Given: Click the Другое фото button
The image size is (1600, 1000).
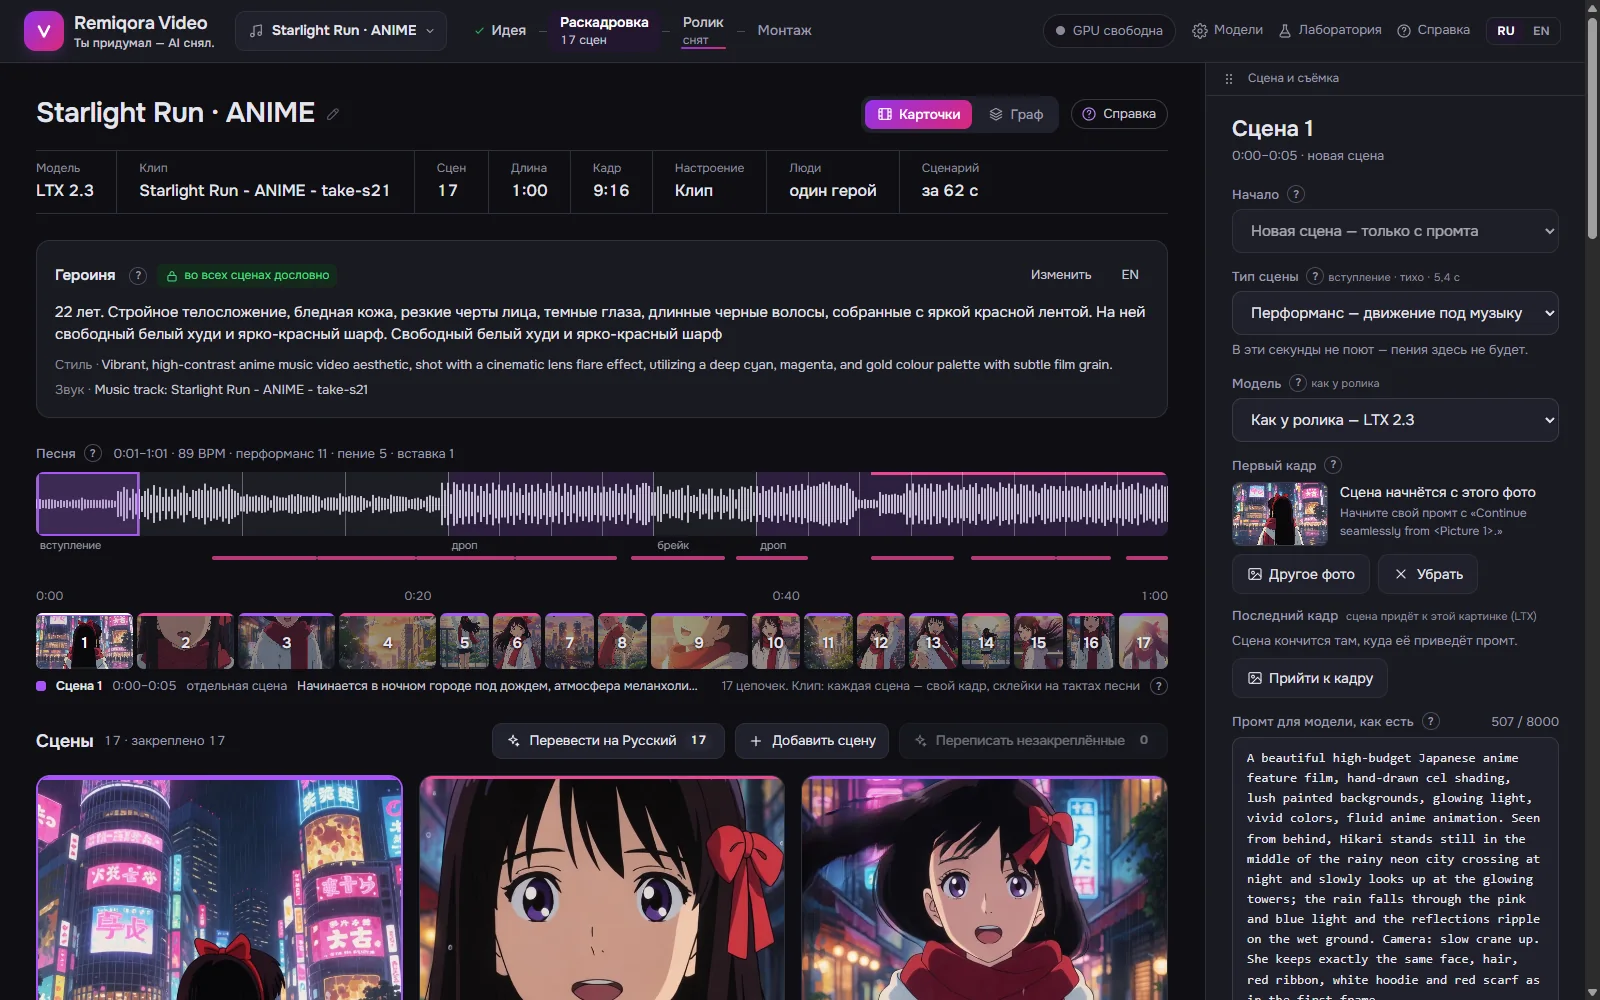Looking at the screenshot, I should (x=1301, y=574).
